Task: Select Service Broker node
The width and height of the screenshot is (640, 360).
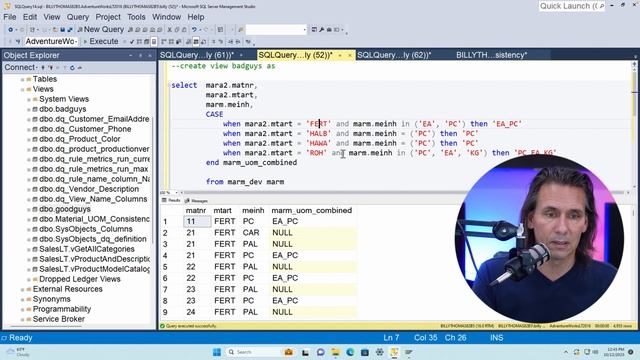Action: pyautogui.click(x=58, y=319)
